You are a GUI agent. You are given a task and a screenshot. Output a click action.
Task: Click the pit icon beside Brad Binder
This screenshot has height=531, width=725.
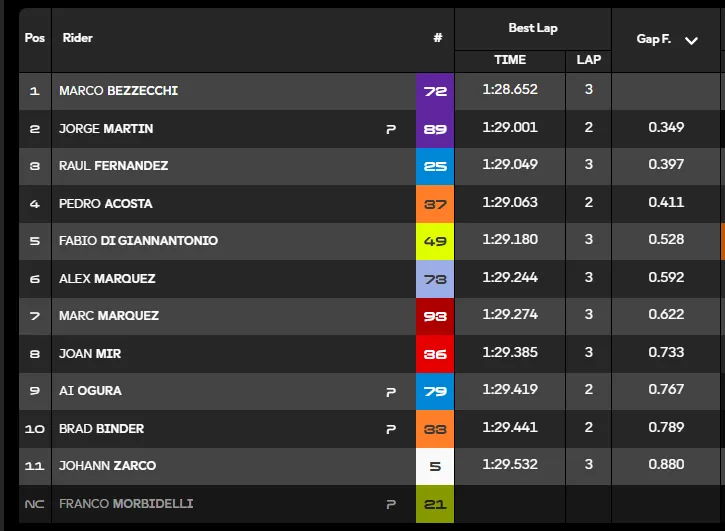coord(391,429)
